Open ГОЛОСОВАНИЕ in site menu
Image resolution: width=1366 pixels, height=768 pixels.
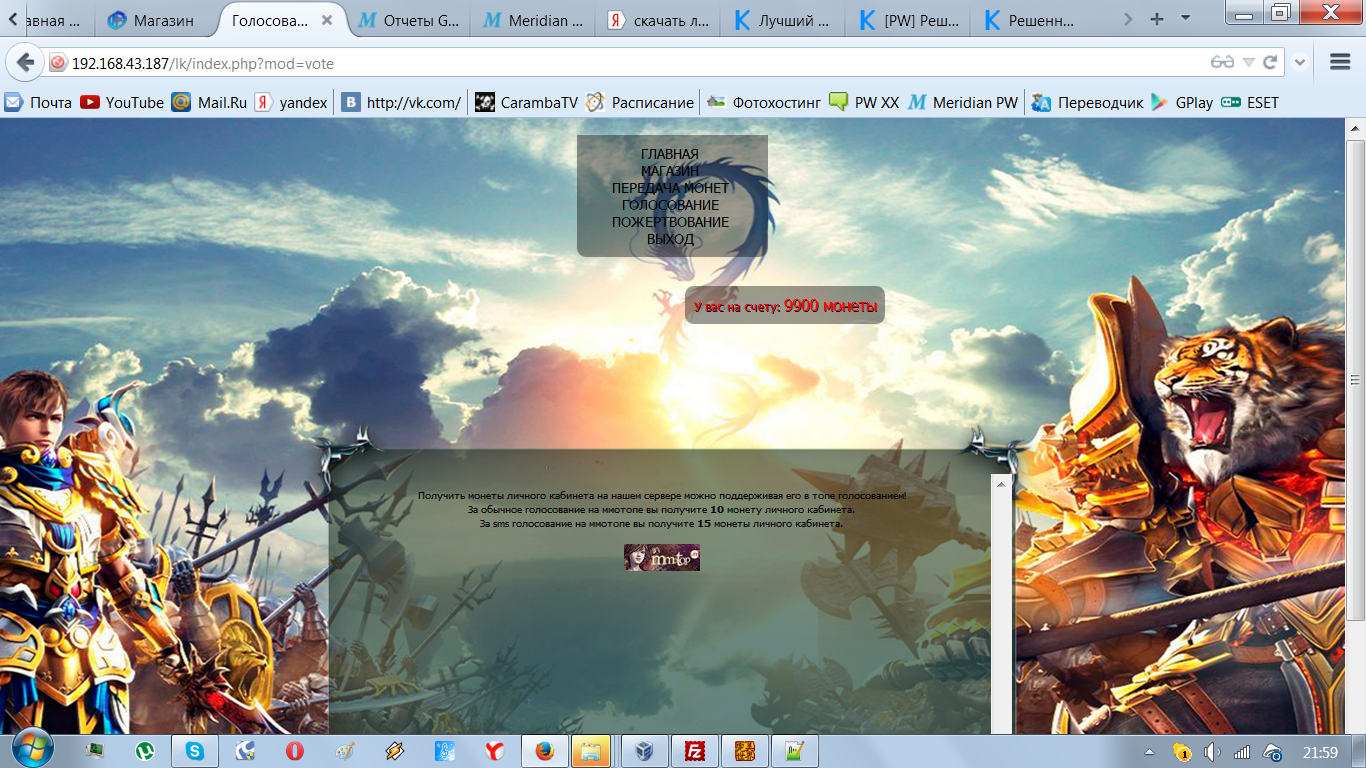coord(670,205)
